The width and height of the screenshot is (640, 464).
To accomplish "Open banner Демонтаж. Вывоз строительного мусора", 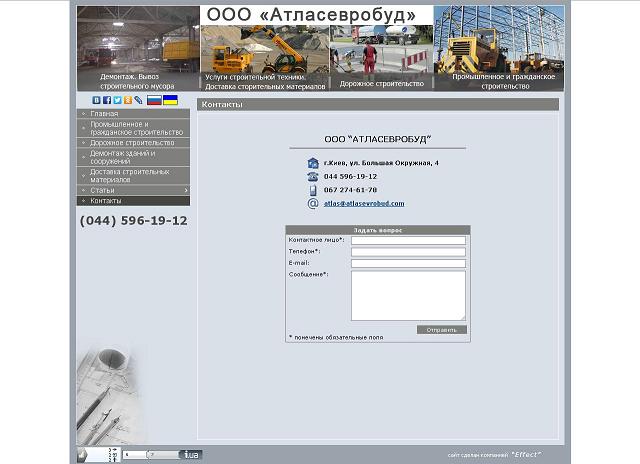I will coord(138,48).
